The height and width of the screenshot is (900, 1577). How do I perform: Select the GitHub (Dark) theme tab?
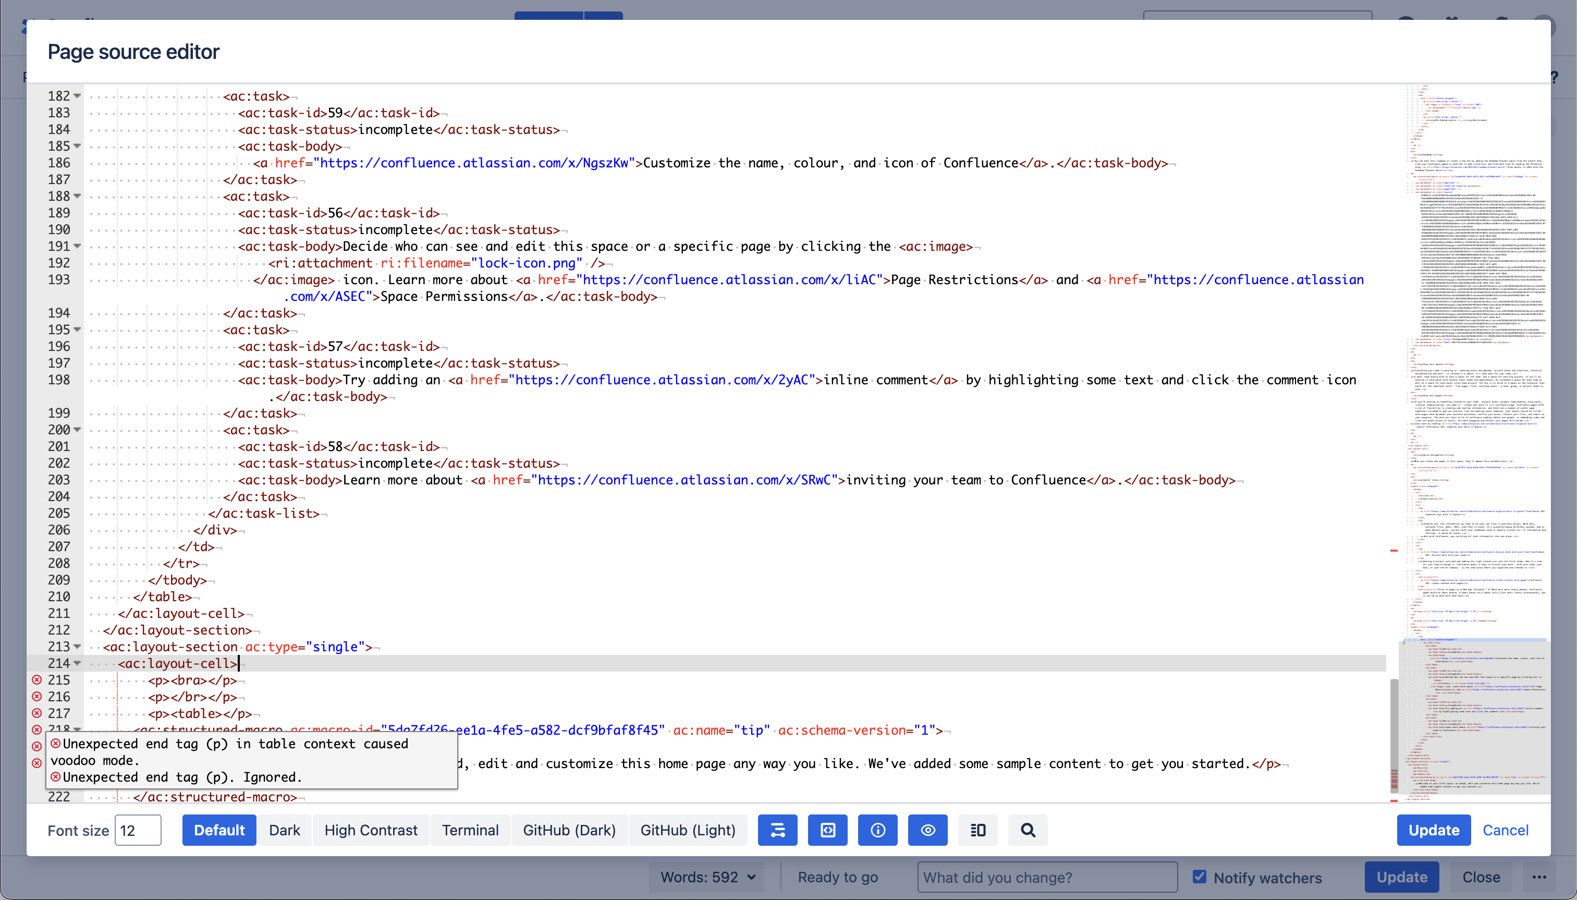point(569,830)
